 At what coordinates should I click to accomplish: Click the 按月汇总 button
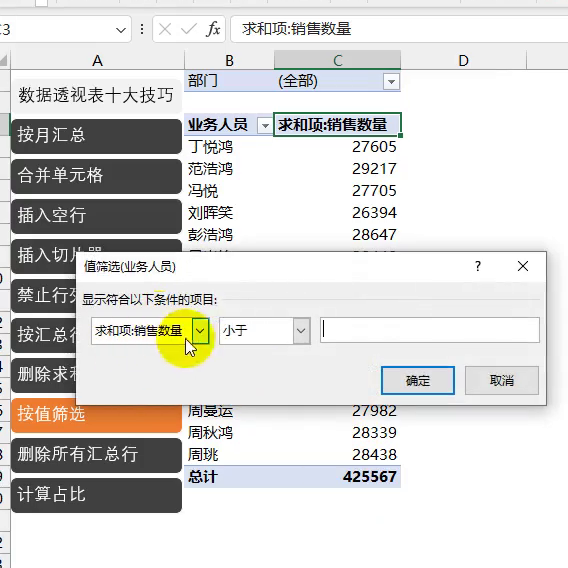96,136
